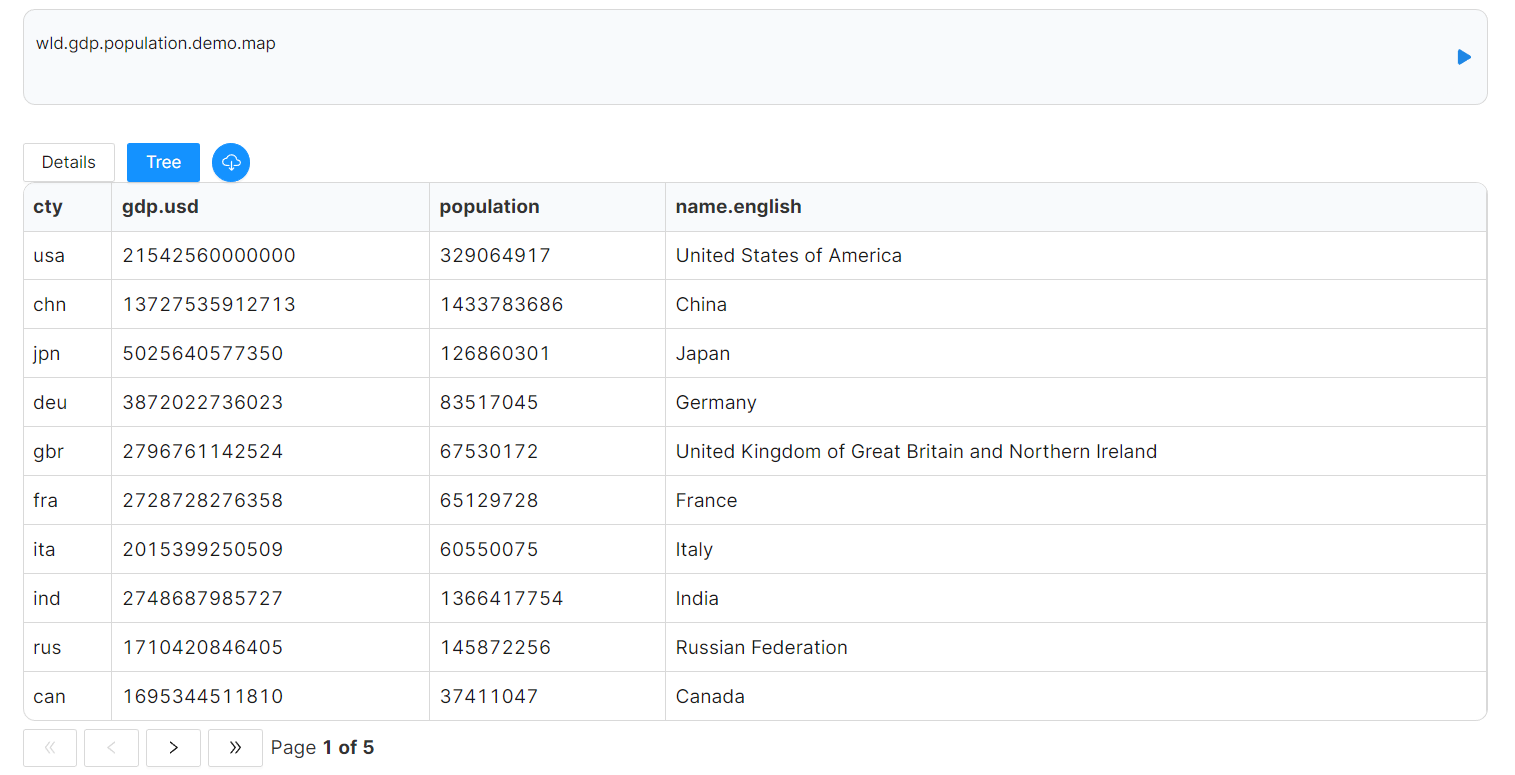Click population value 329064917
Screen dimensions: 1515x775
coord(495,256)
